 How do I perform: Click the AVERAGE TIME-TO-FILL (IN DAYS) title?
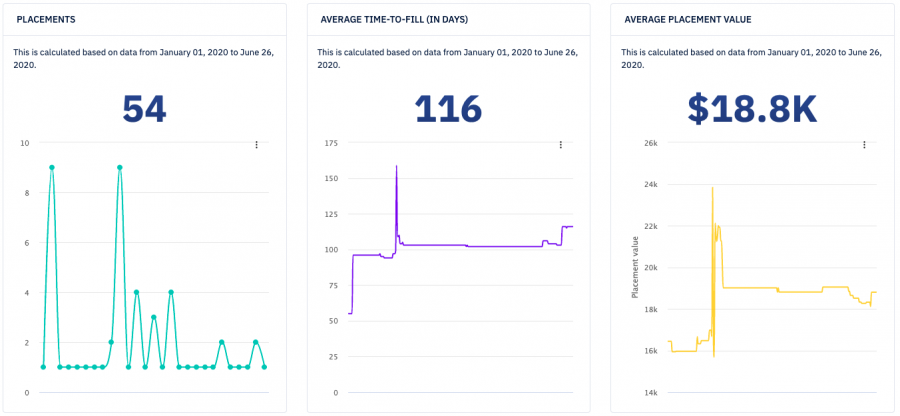pyautogui.click(x=394, y=20)
